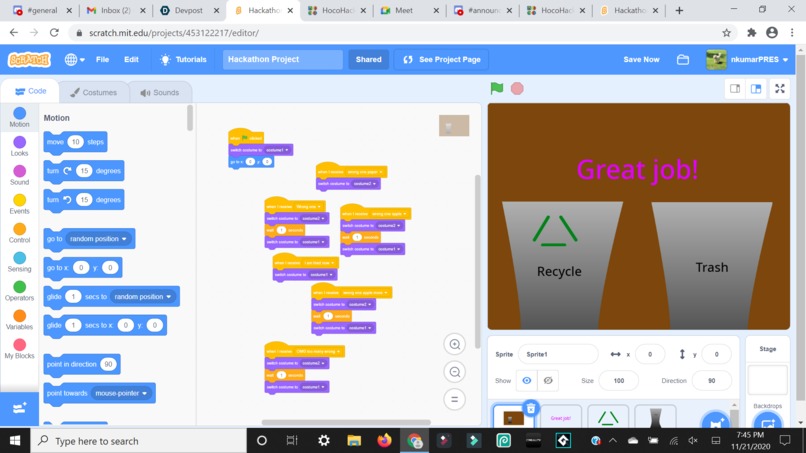Click the sprite x position field

(650, 354)
